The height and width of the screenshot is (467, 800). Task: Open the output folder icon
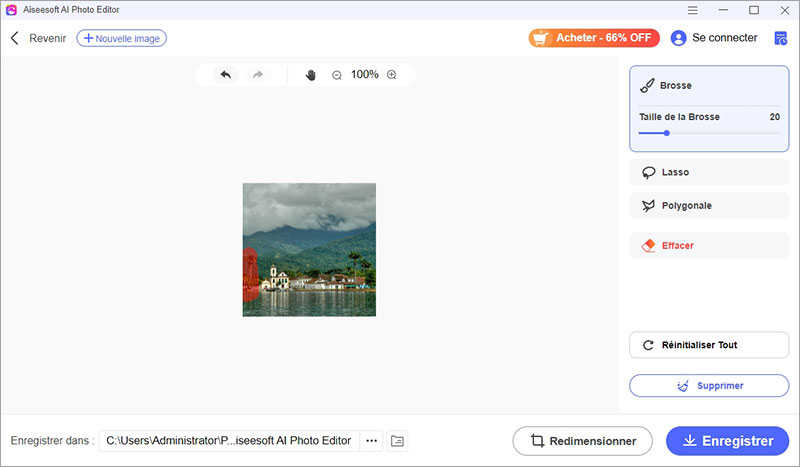pos(397,441)
